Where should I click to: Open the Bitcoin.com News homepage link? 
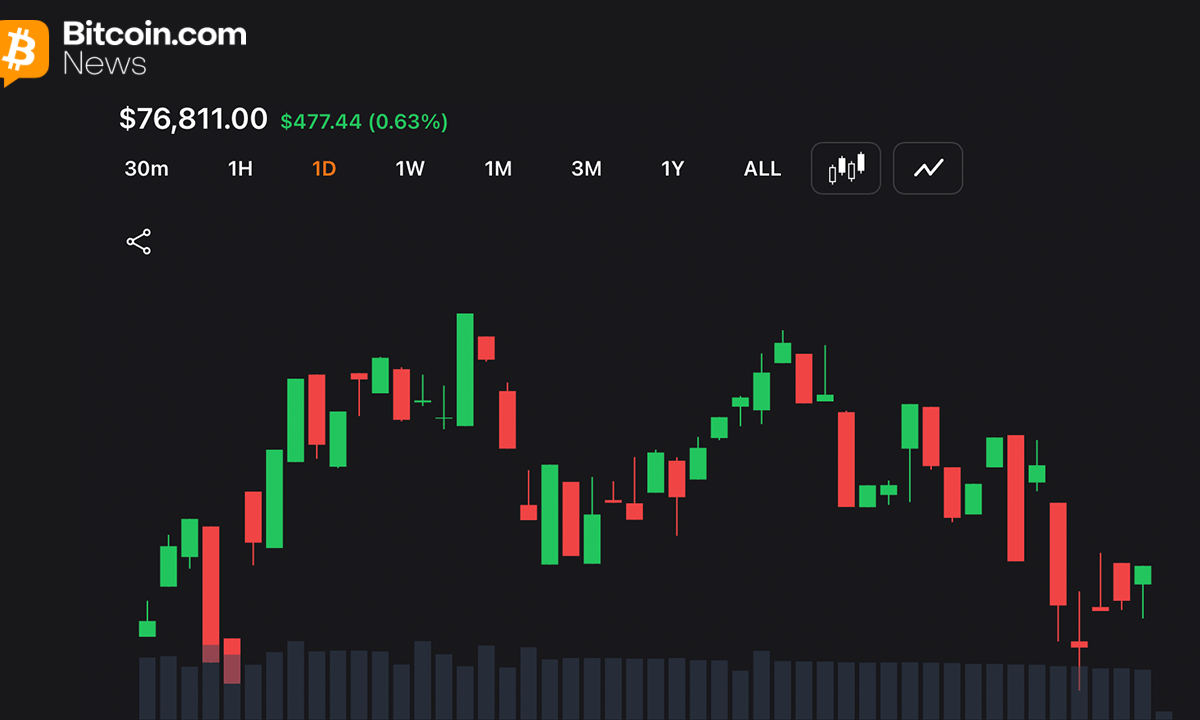(154, 48)
